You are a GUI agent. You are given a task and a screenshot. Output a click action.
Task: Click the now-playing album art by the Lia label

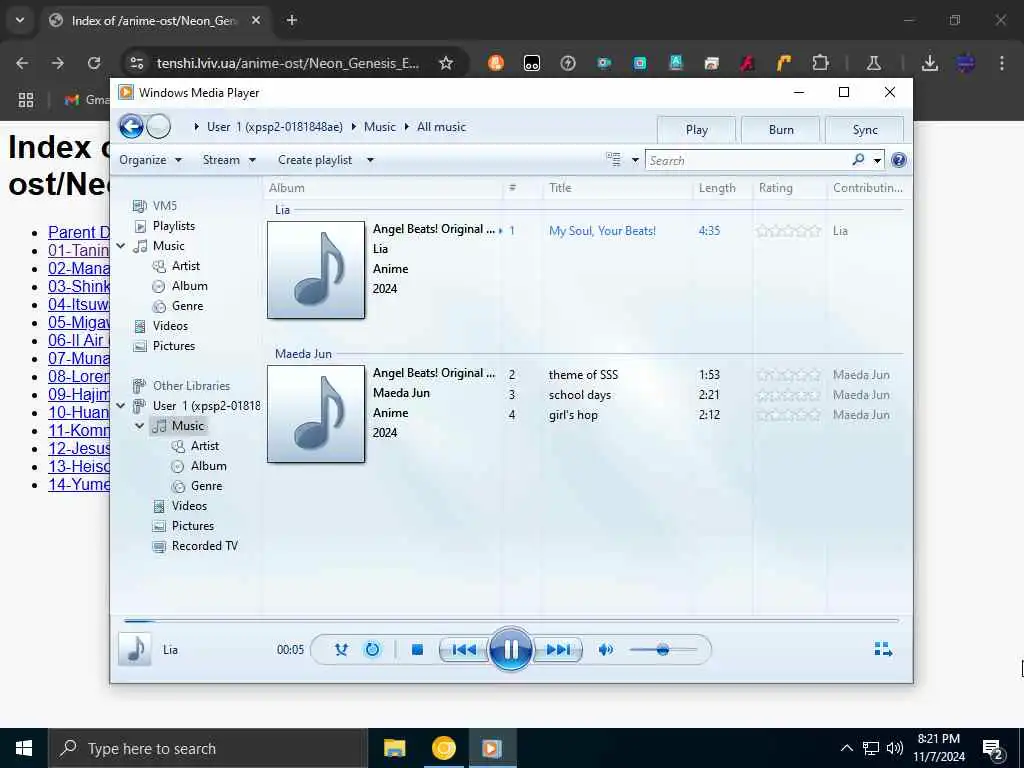click(135, 649)
